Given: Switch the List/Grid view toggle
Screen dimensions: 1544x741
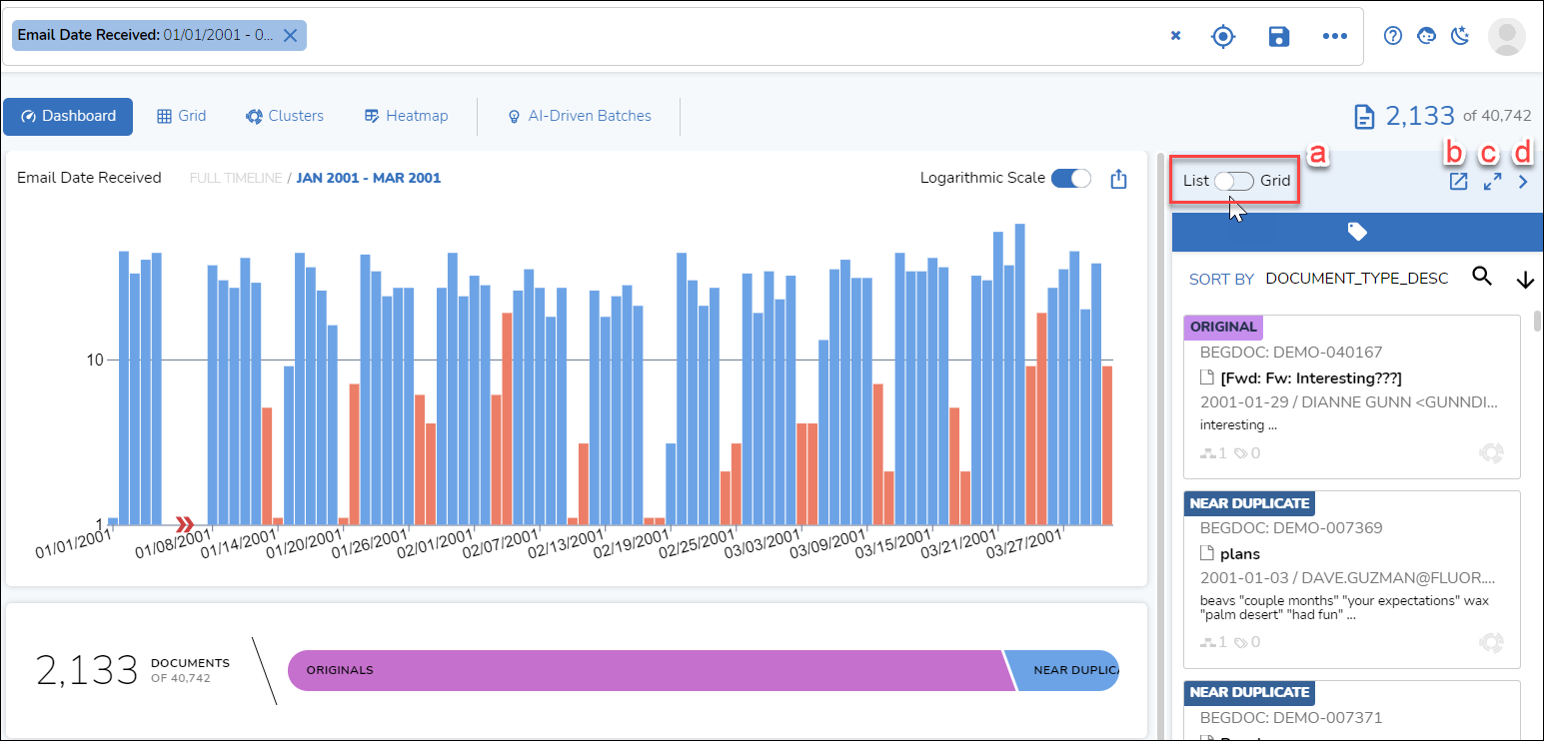Looking at the screenshot, I should coord(1234,181).
